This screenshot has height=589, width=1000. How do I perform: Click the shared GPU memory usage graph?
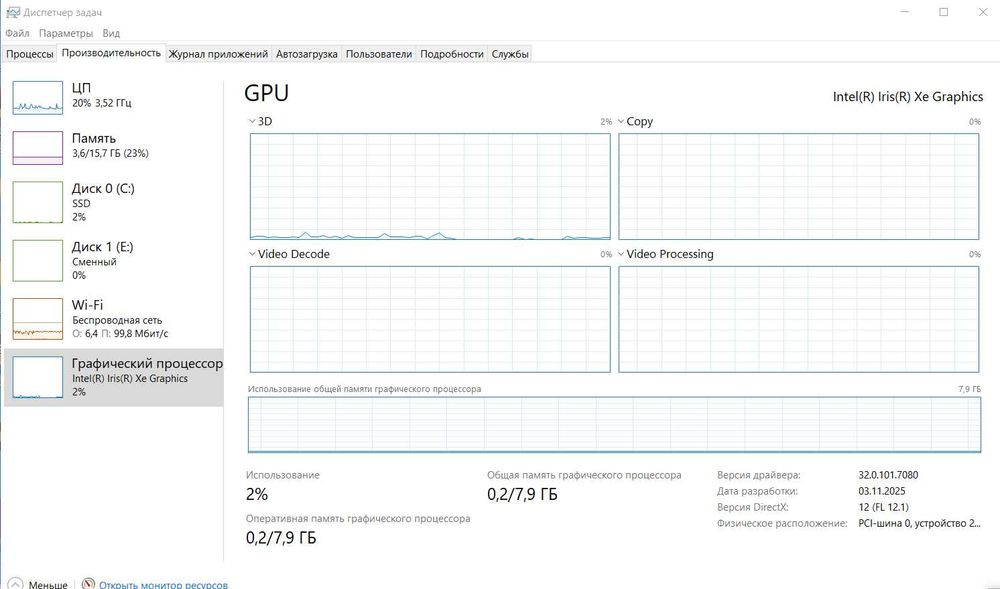coord(615,424)
